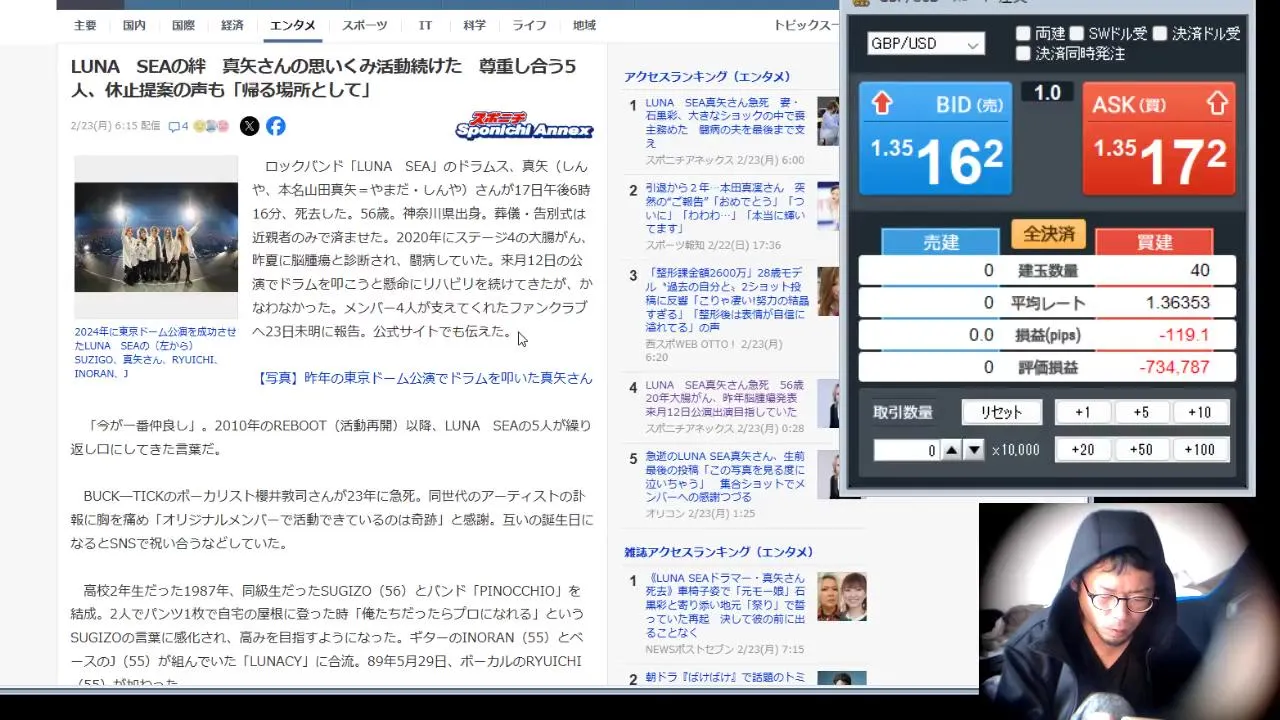This screenshot has width=1280, height=720.
Task: Switch to the 国際 tab
Action: [183, 25]
